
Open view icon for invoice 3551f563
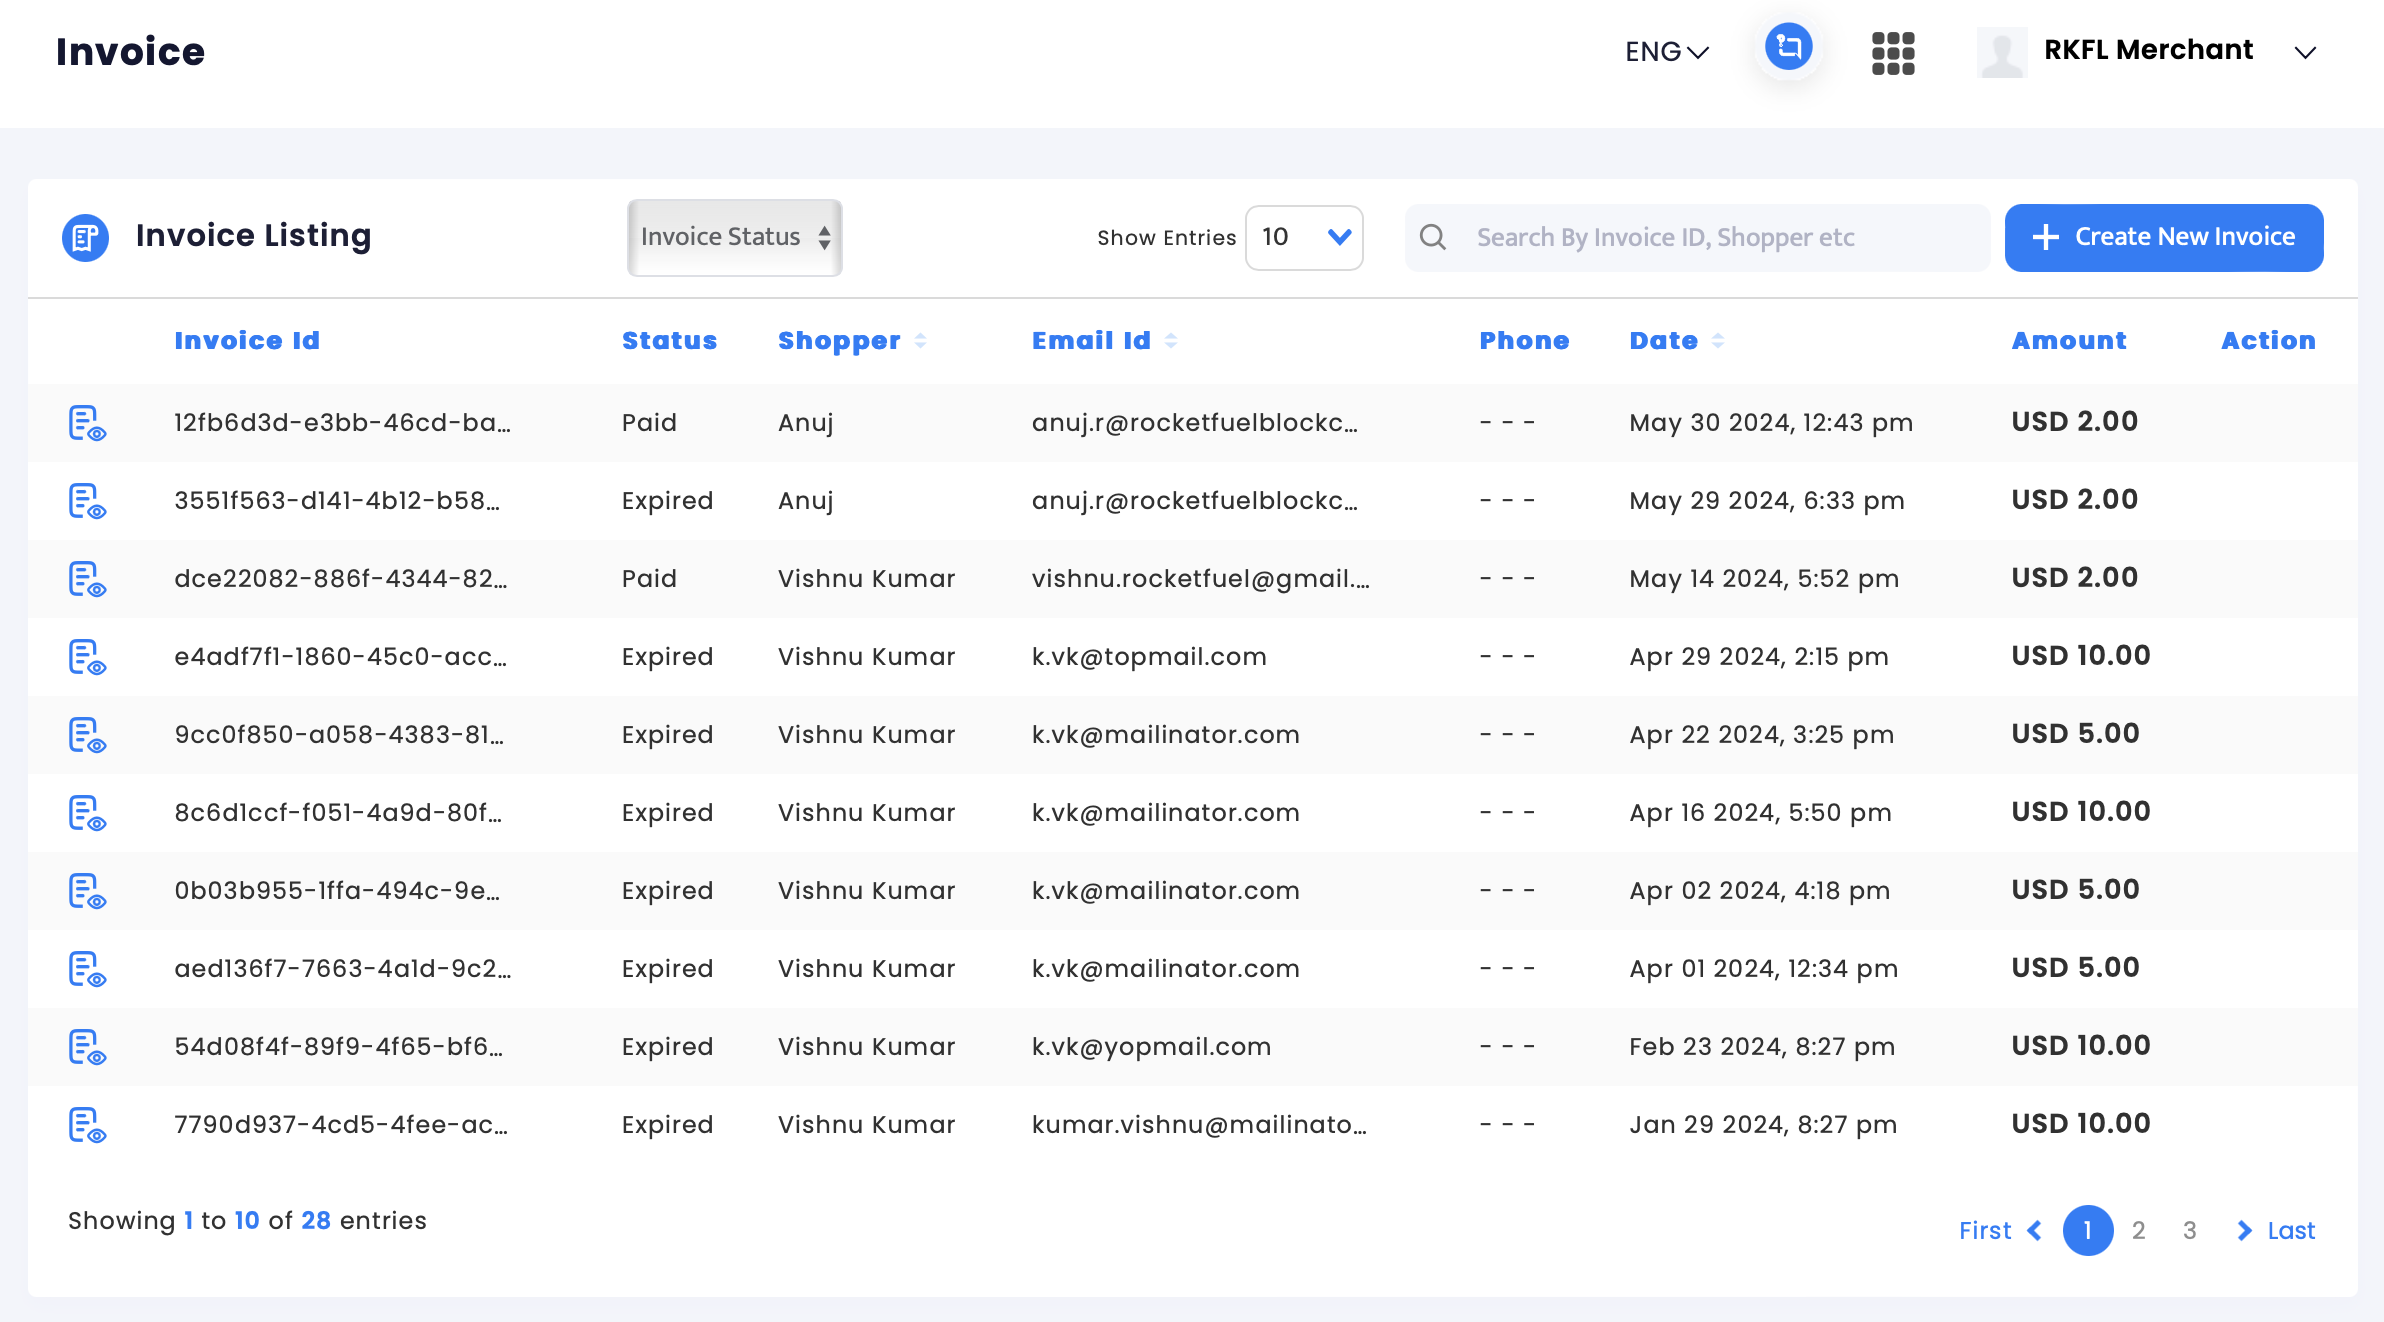point(87,501)
